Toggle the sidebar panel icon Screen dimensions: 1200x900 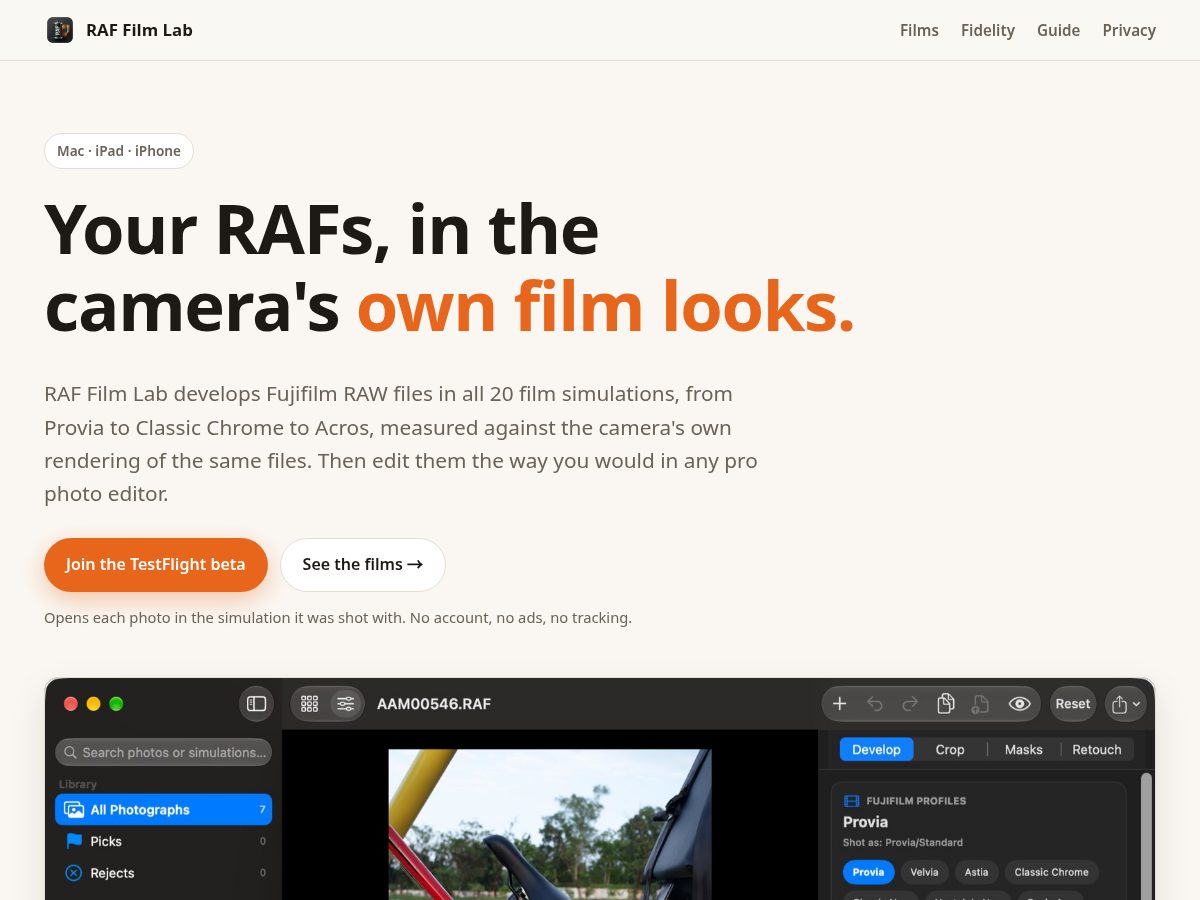[x=257, y=704]
